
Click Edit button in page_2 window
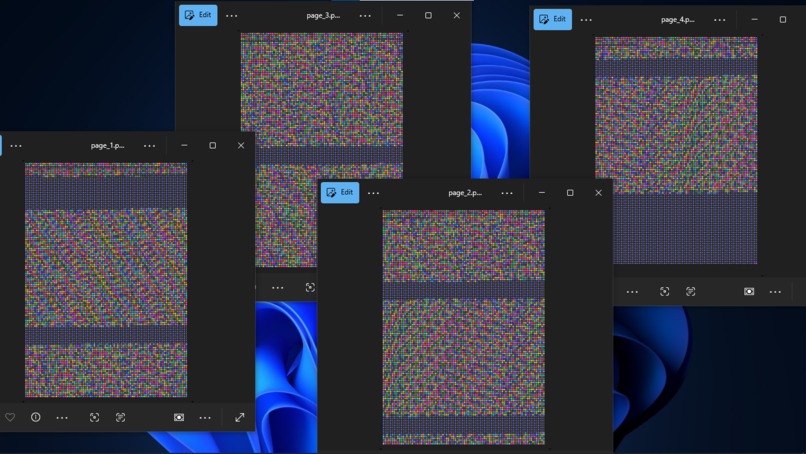point(340,192)
